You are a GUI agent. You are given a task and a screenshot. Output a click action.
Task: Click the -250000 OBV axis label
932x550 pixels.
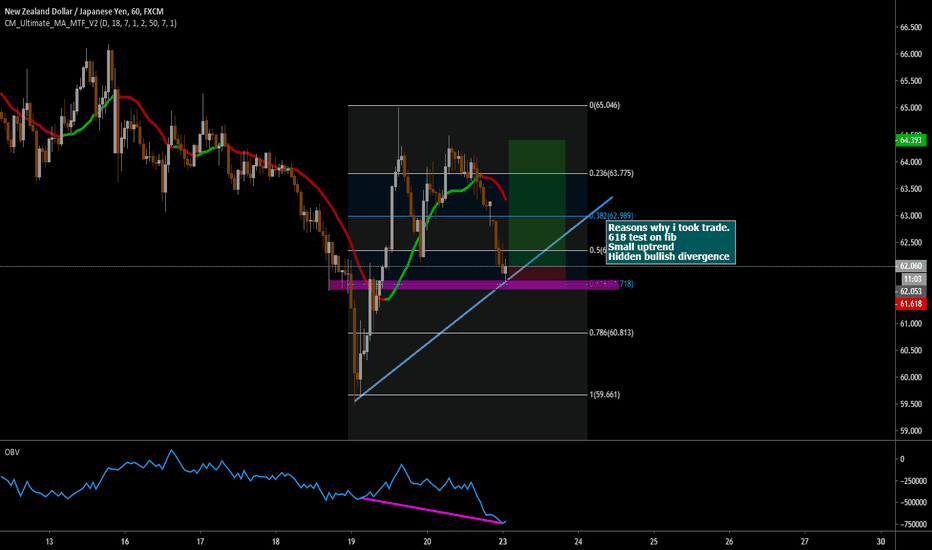(x=912, y=481)
